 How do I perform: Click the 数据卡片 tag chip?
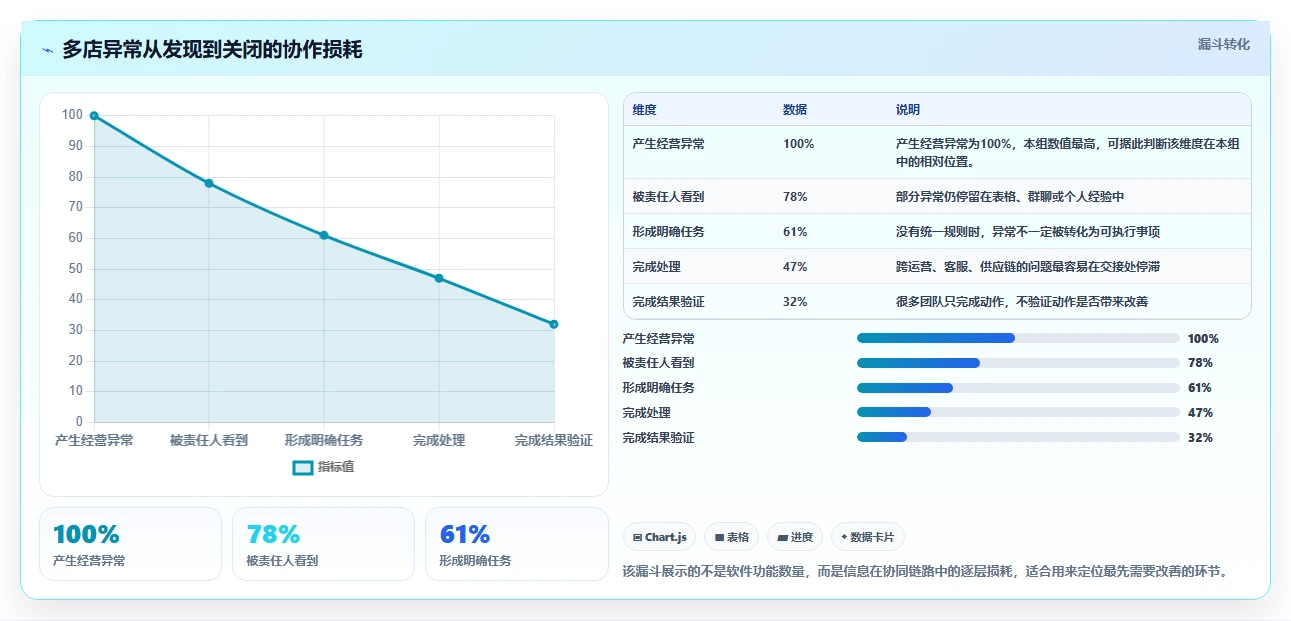tap(868, 537)
